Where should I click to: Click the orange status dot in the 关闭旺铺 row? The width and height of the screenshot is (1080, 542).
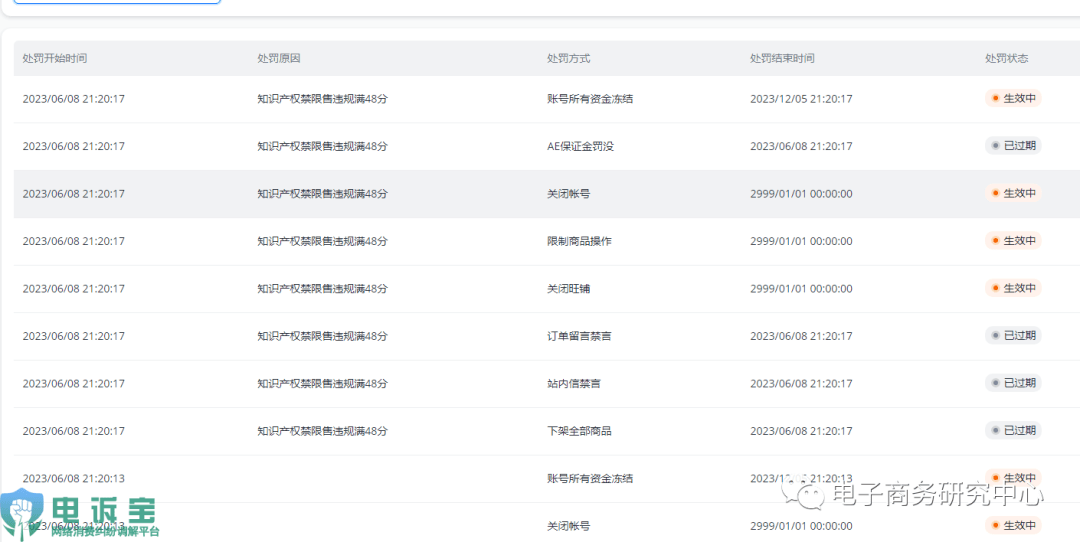(x=995, y=288)
